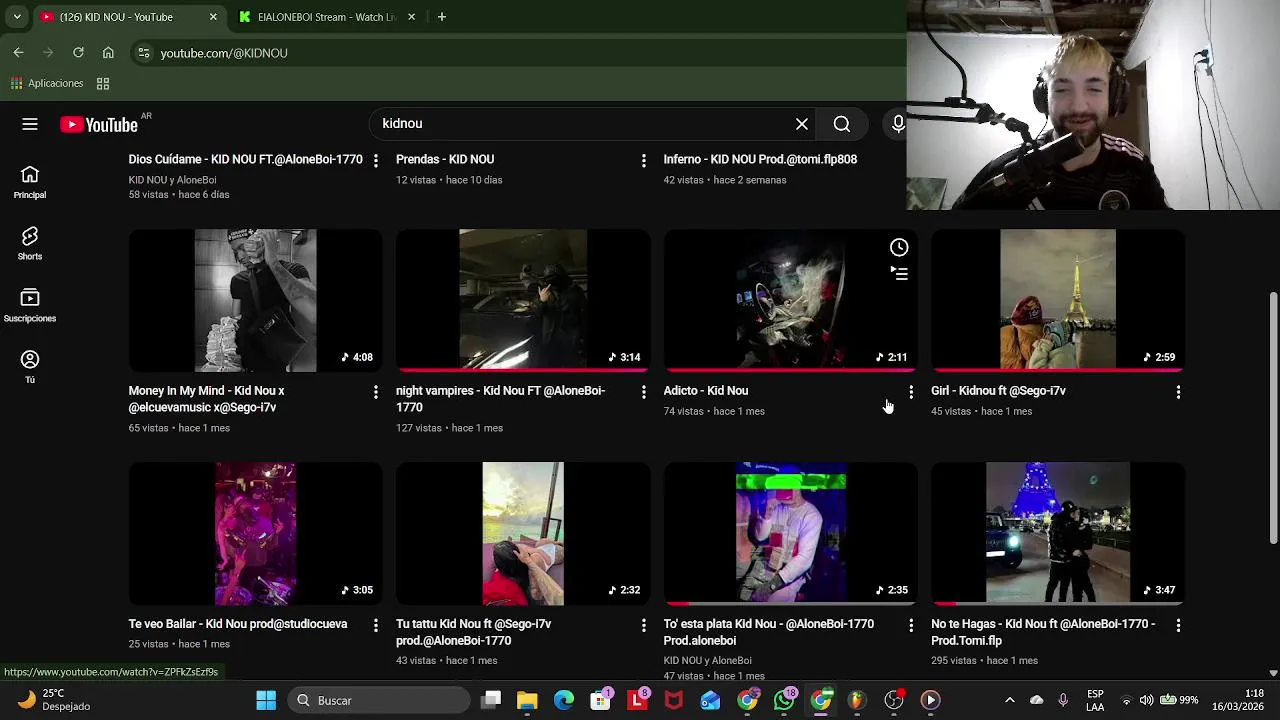This screenshot has height=720, width=1280.
Task: Open browser home page
Action: point(108,53)
